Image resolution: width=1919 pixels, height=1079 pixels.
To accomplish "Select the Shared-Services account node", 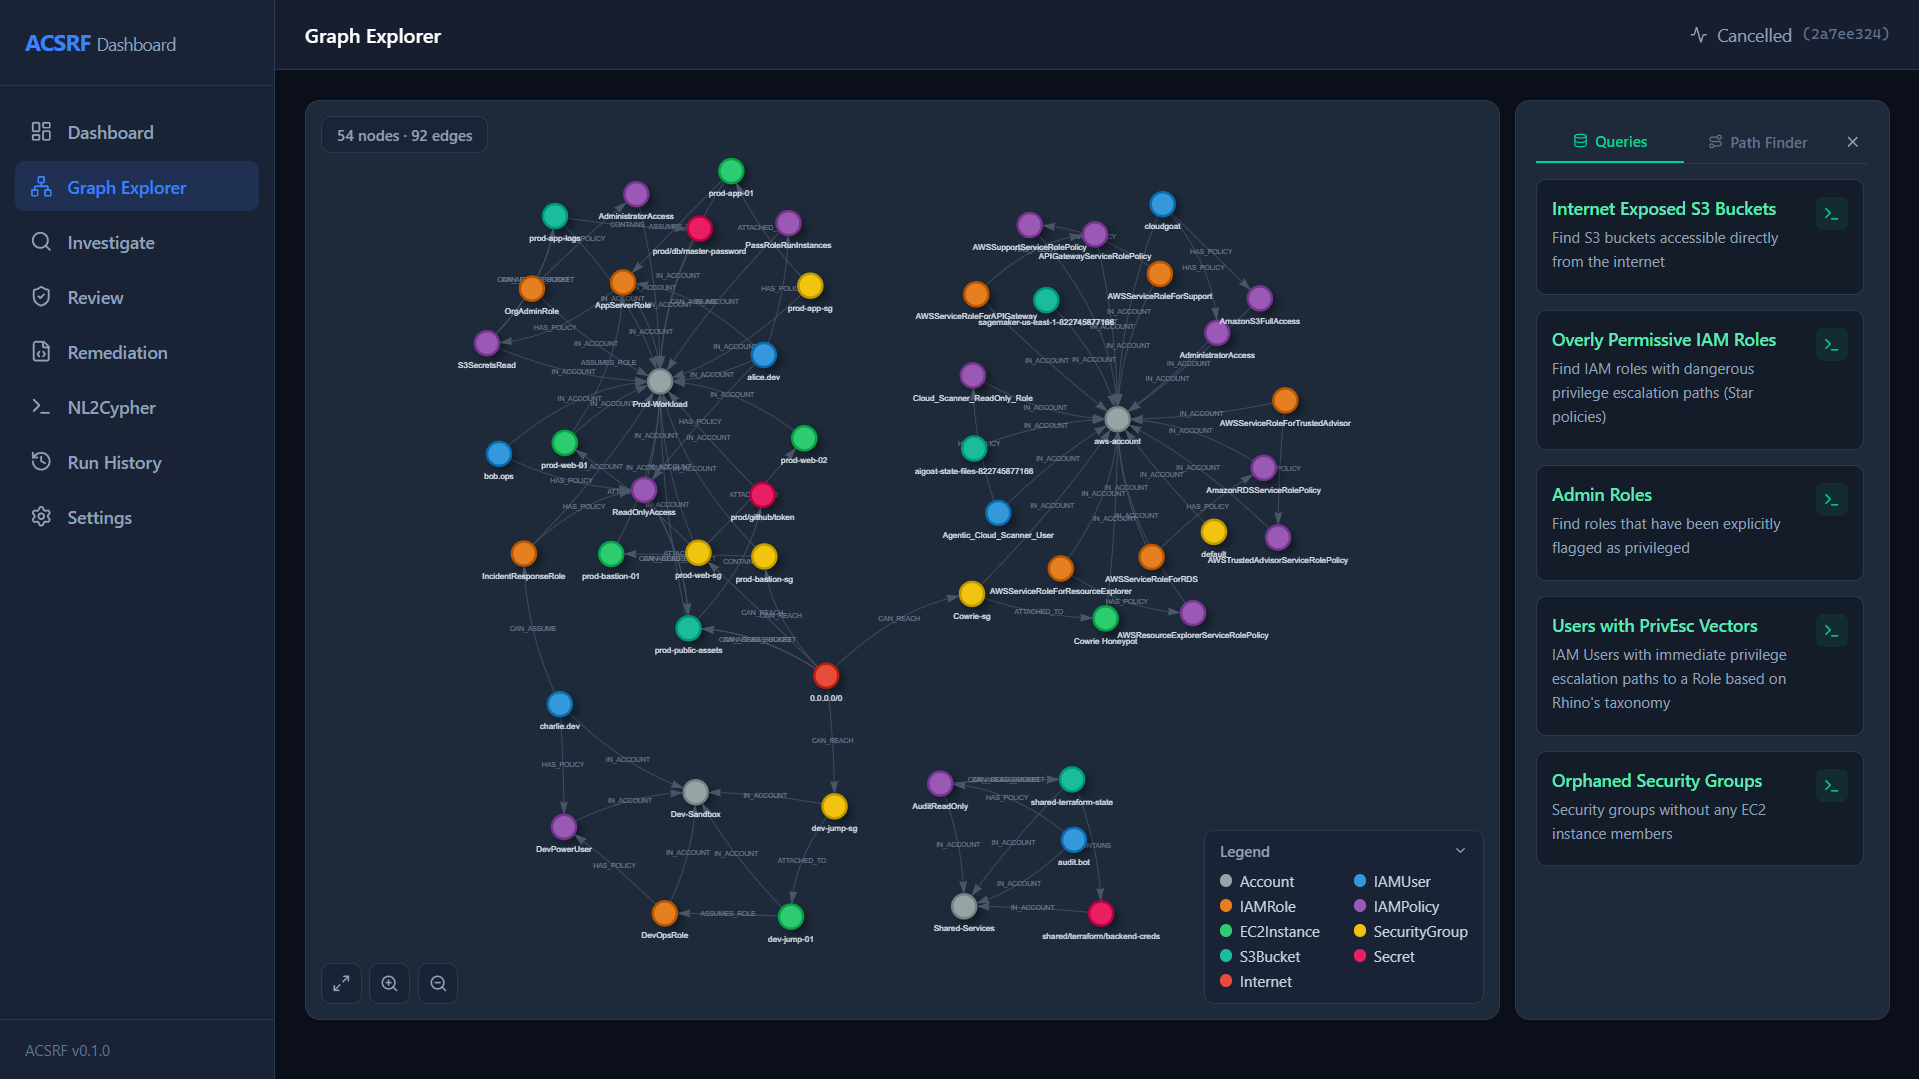I will [964, 906].
